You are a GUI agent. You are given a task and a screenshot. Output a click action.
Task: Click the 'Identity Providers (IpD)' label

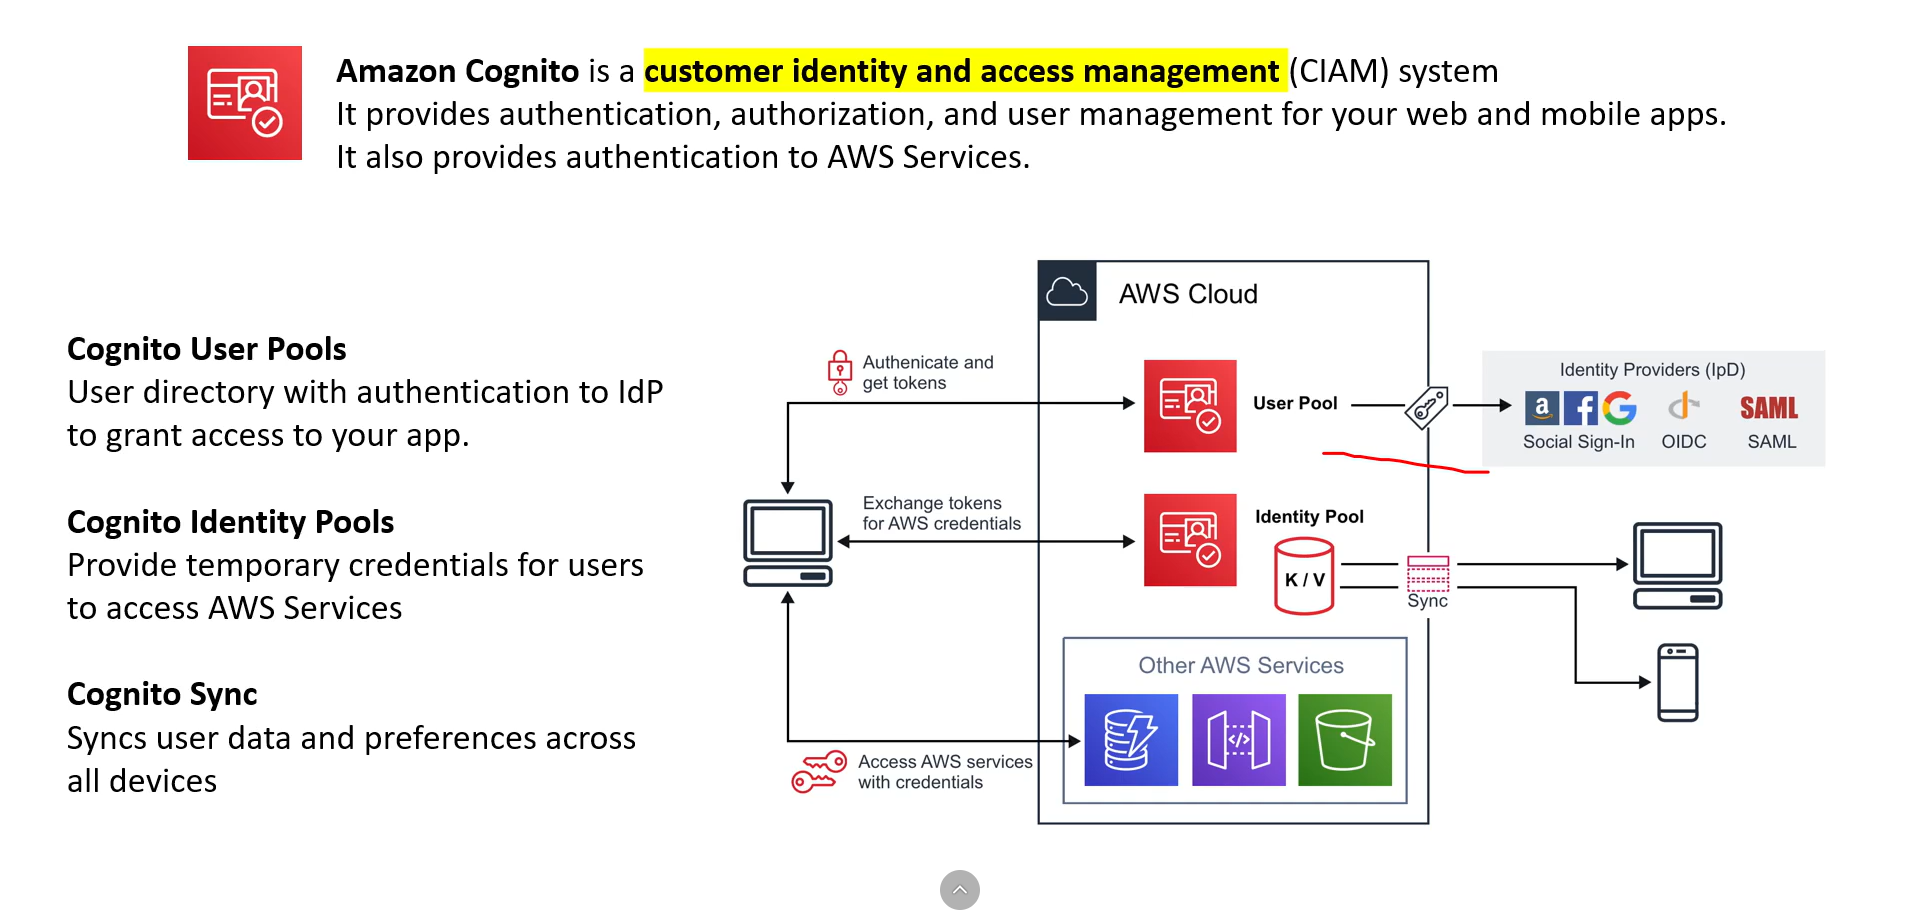(1652, 370)
